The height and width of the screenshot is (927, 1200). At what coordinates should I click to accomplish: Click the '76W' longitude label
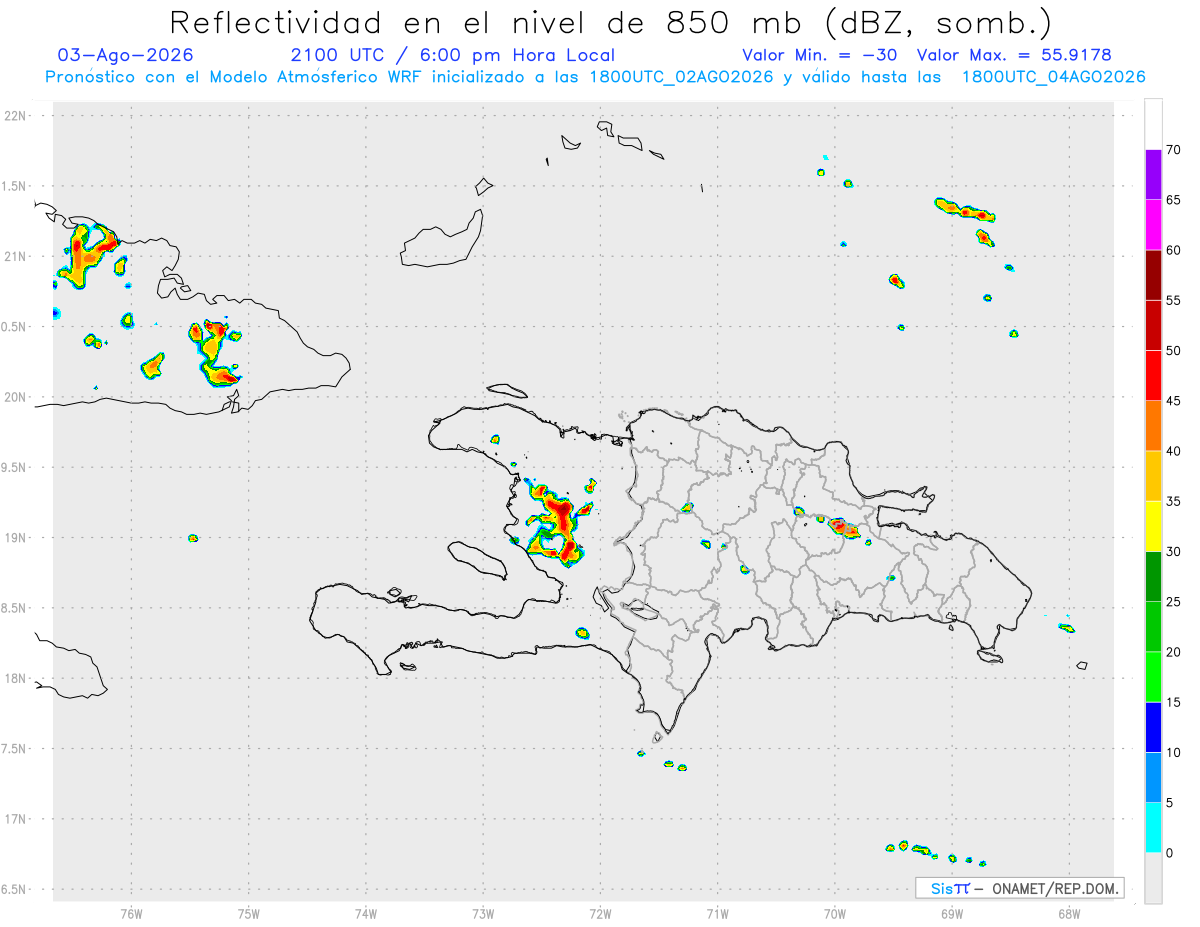(131, 913)
